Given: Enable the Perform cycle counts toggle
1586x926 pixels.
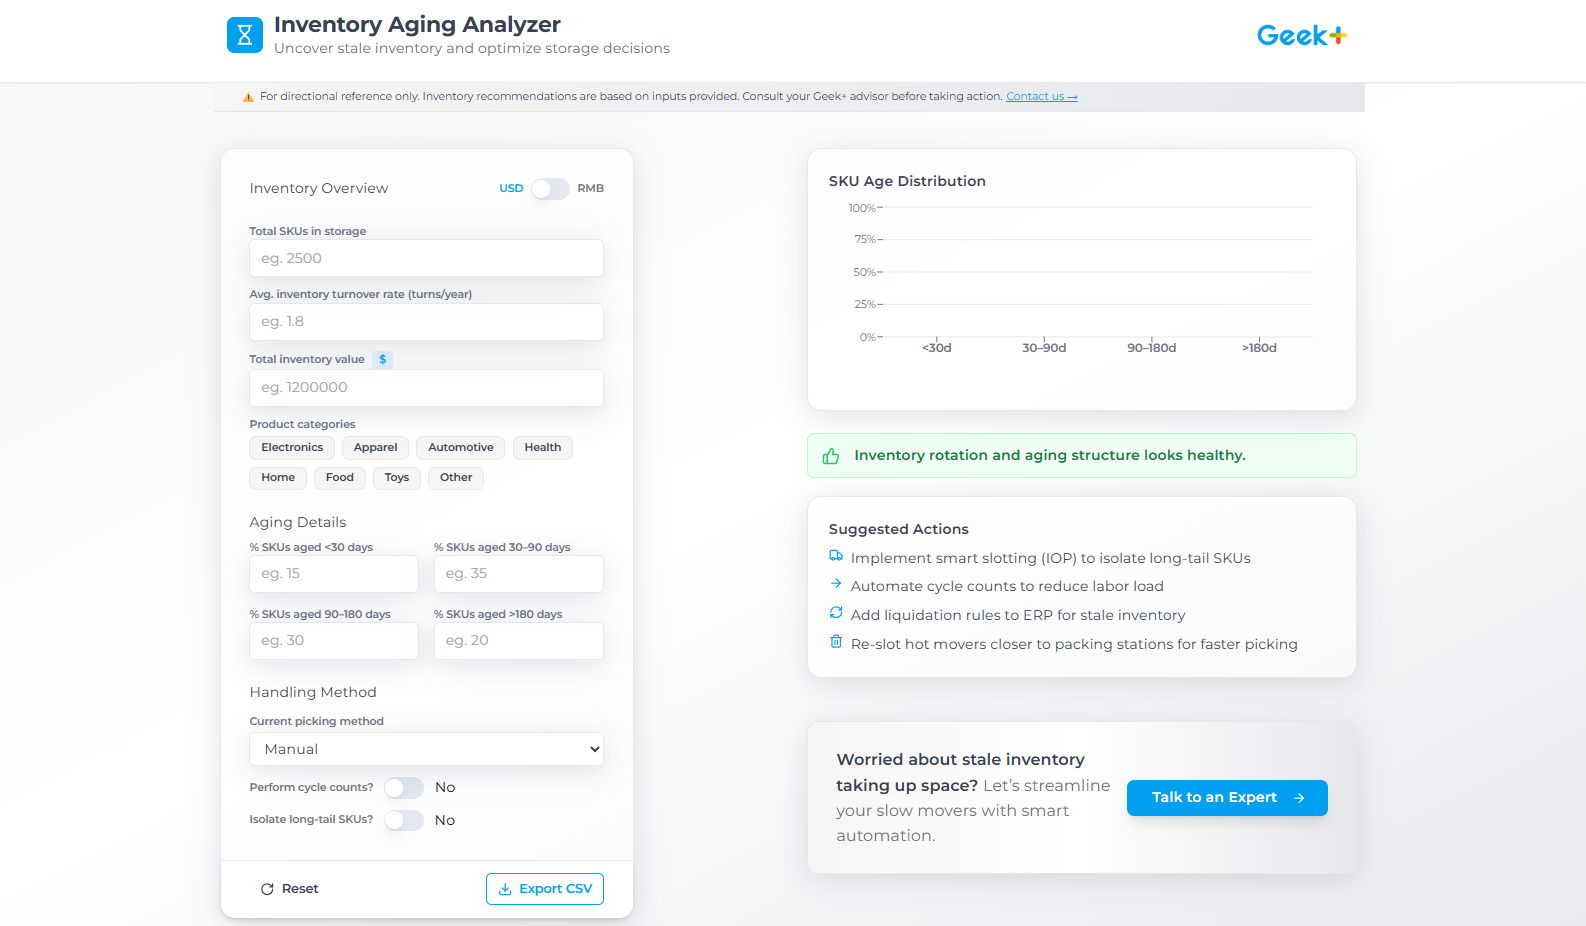Looking at the screenshot, I should [404, 788].
